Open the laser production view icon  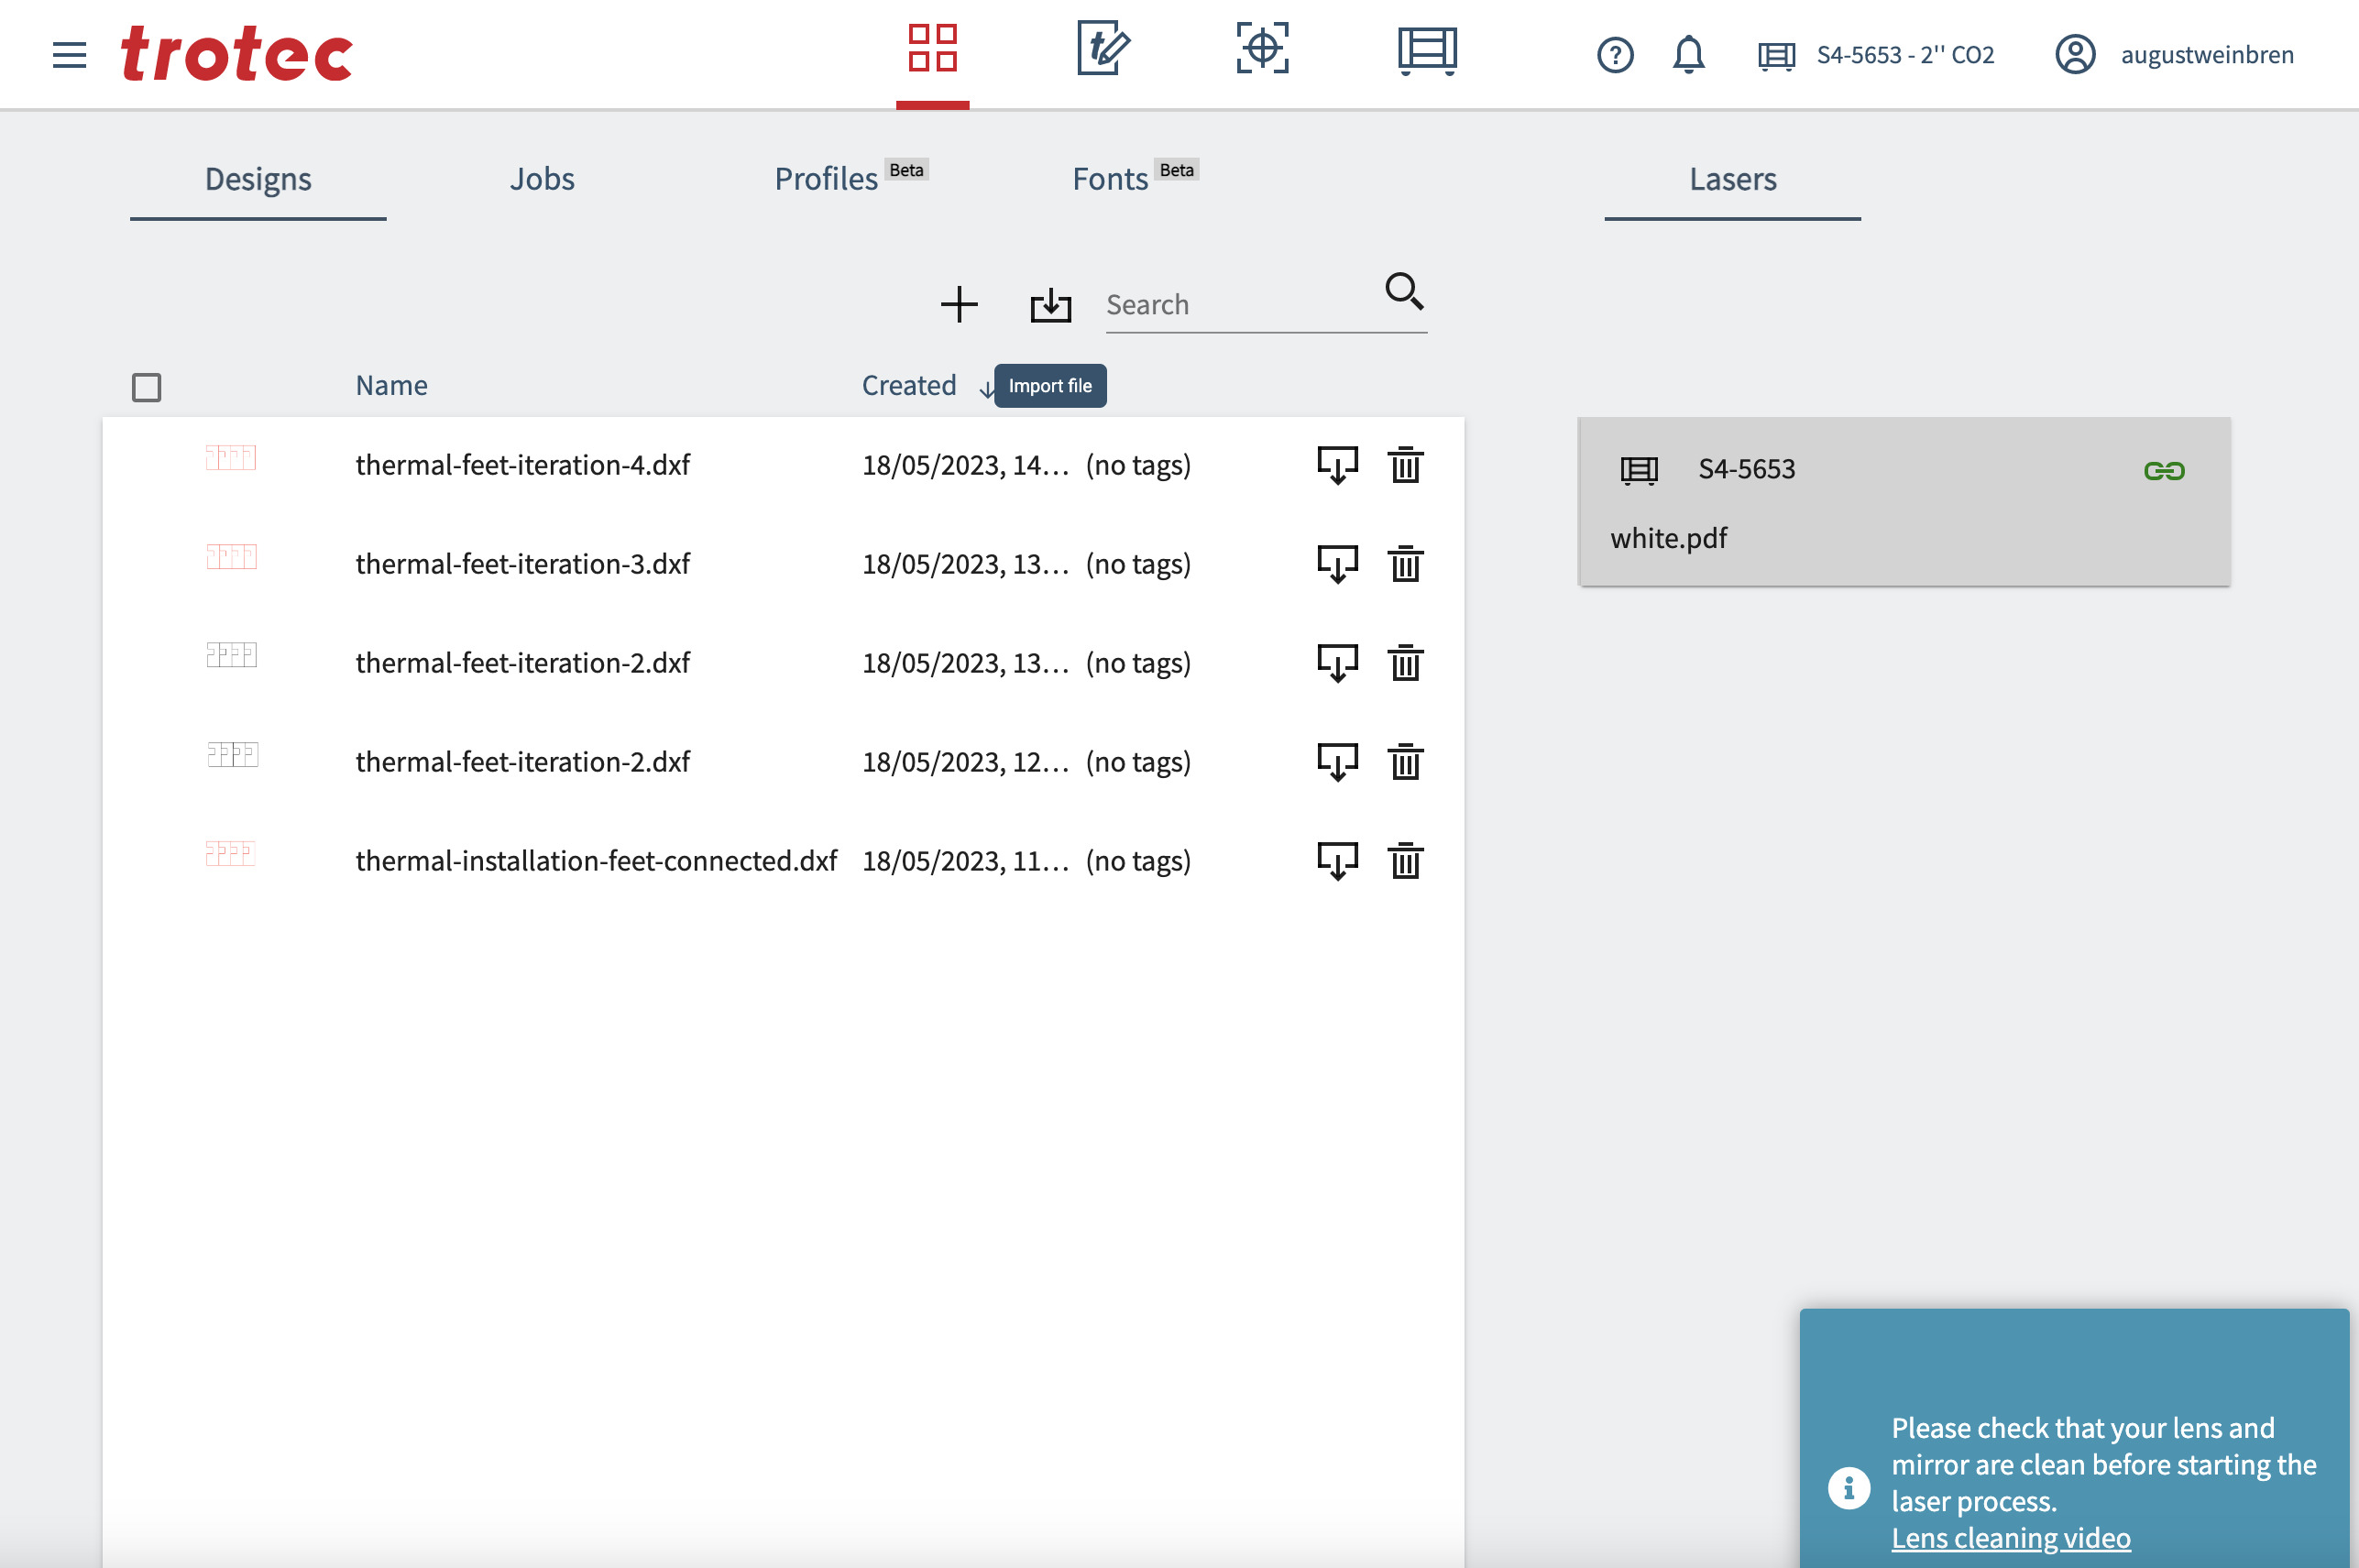click(x=1426, y=49)
